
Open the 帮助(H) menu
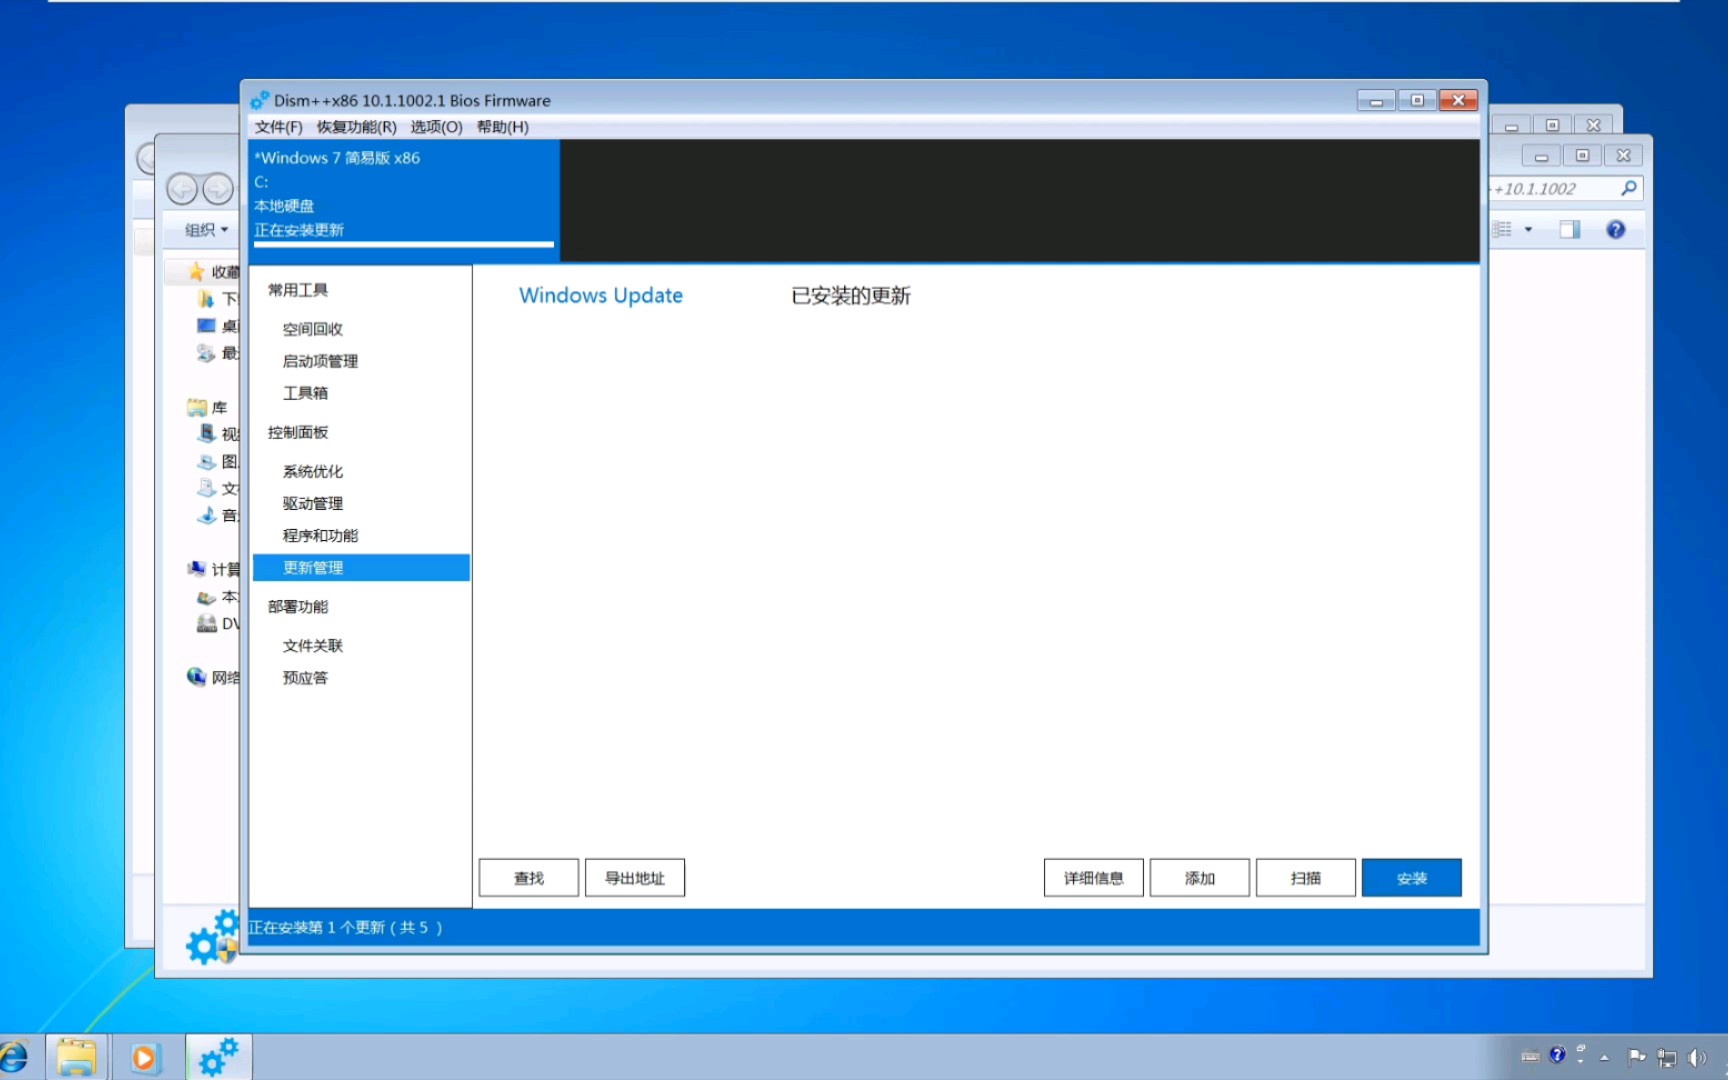[502, 127]
